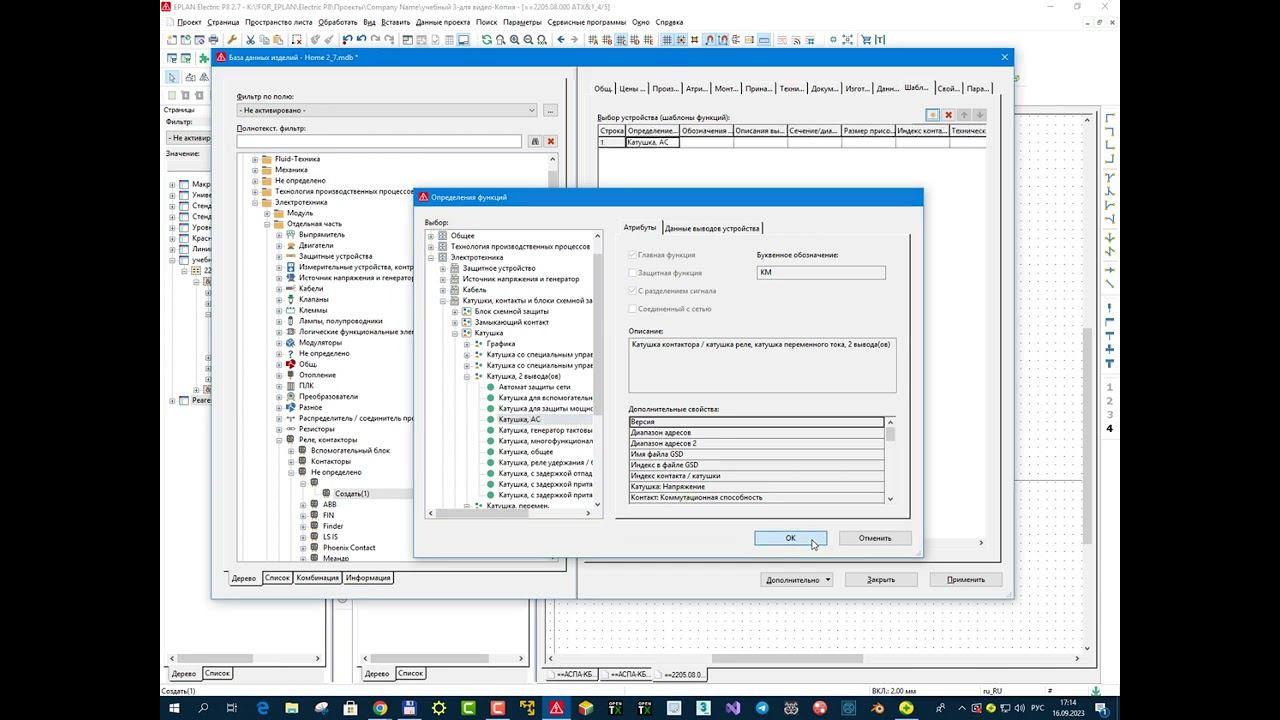This screenshot has width=1280, height=720.
Task: Click the shopping cart toolbar icon
Action: pyautogui.click(x=865, y=40)
